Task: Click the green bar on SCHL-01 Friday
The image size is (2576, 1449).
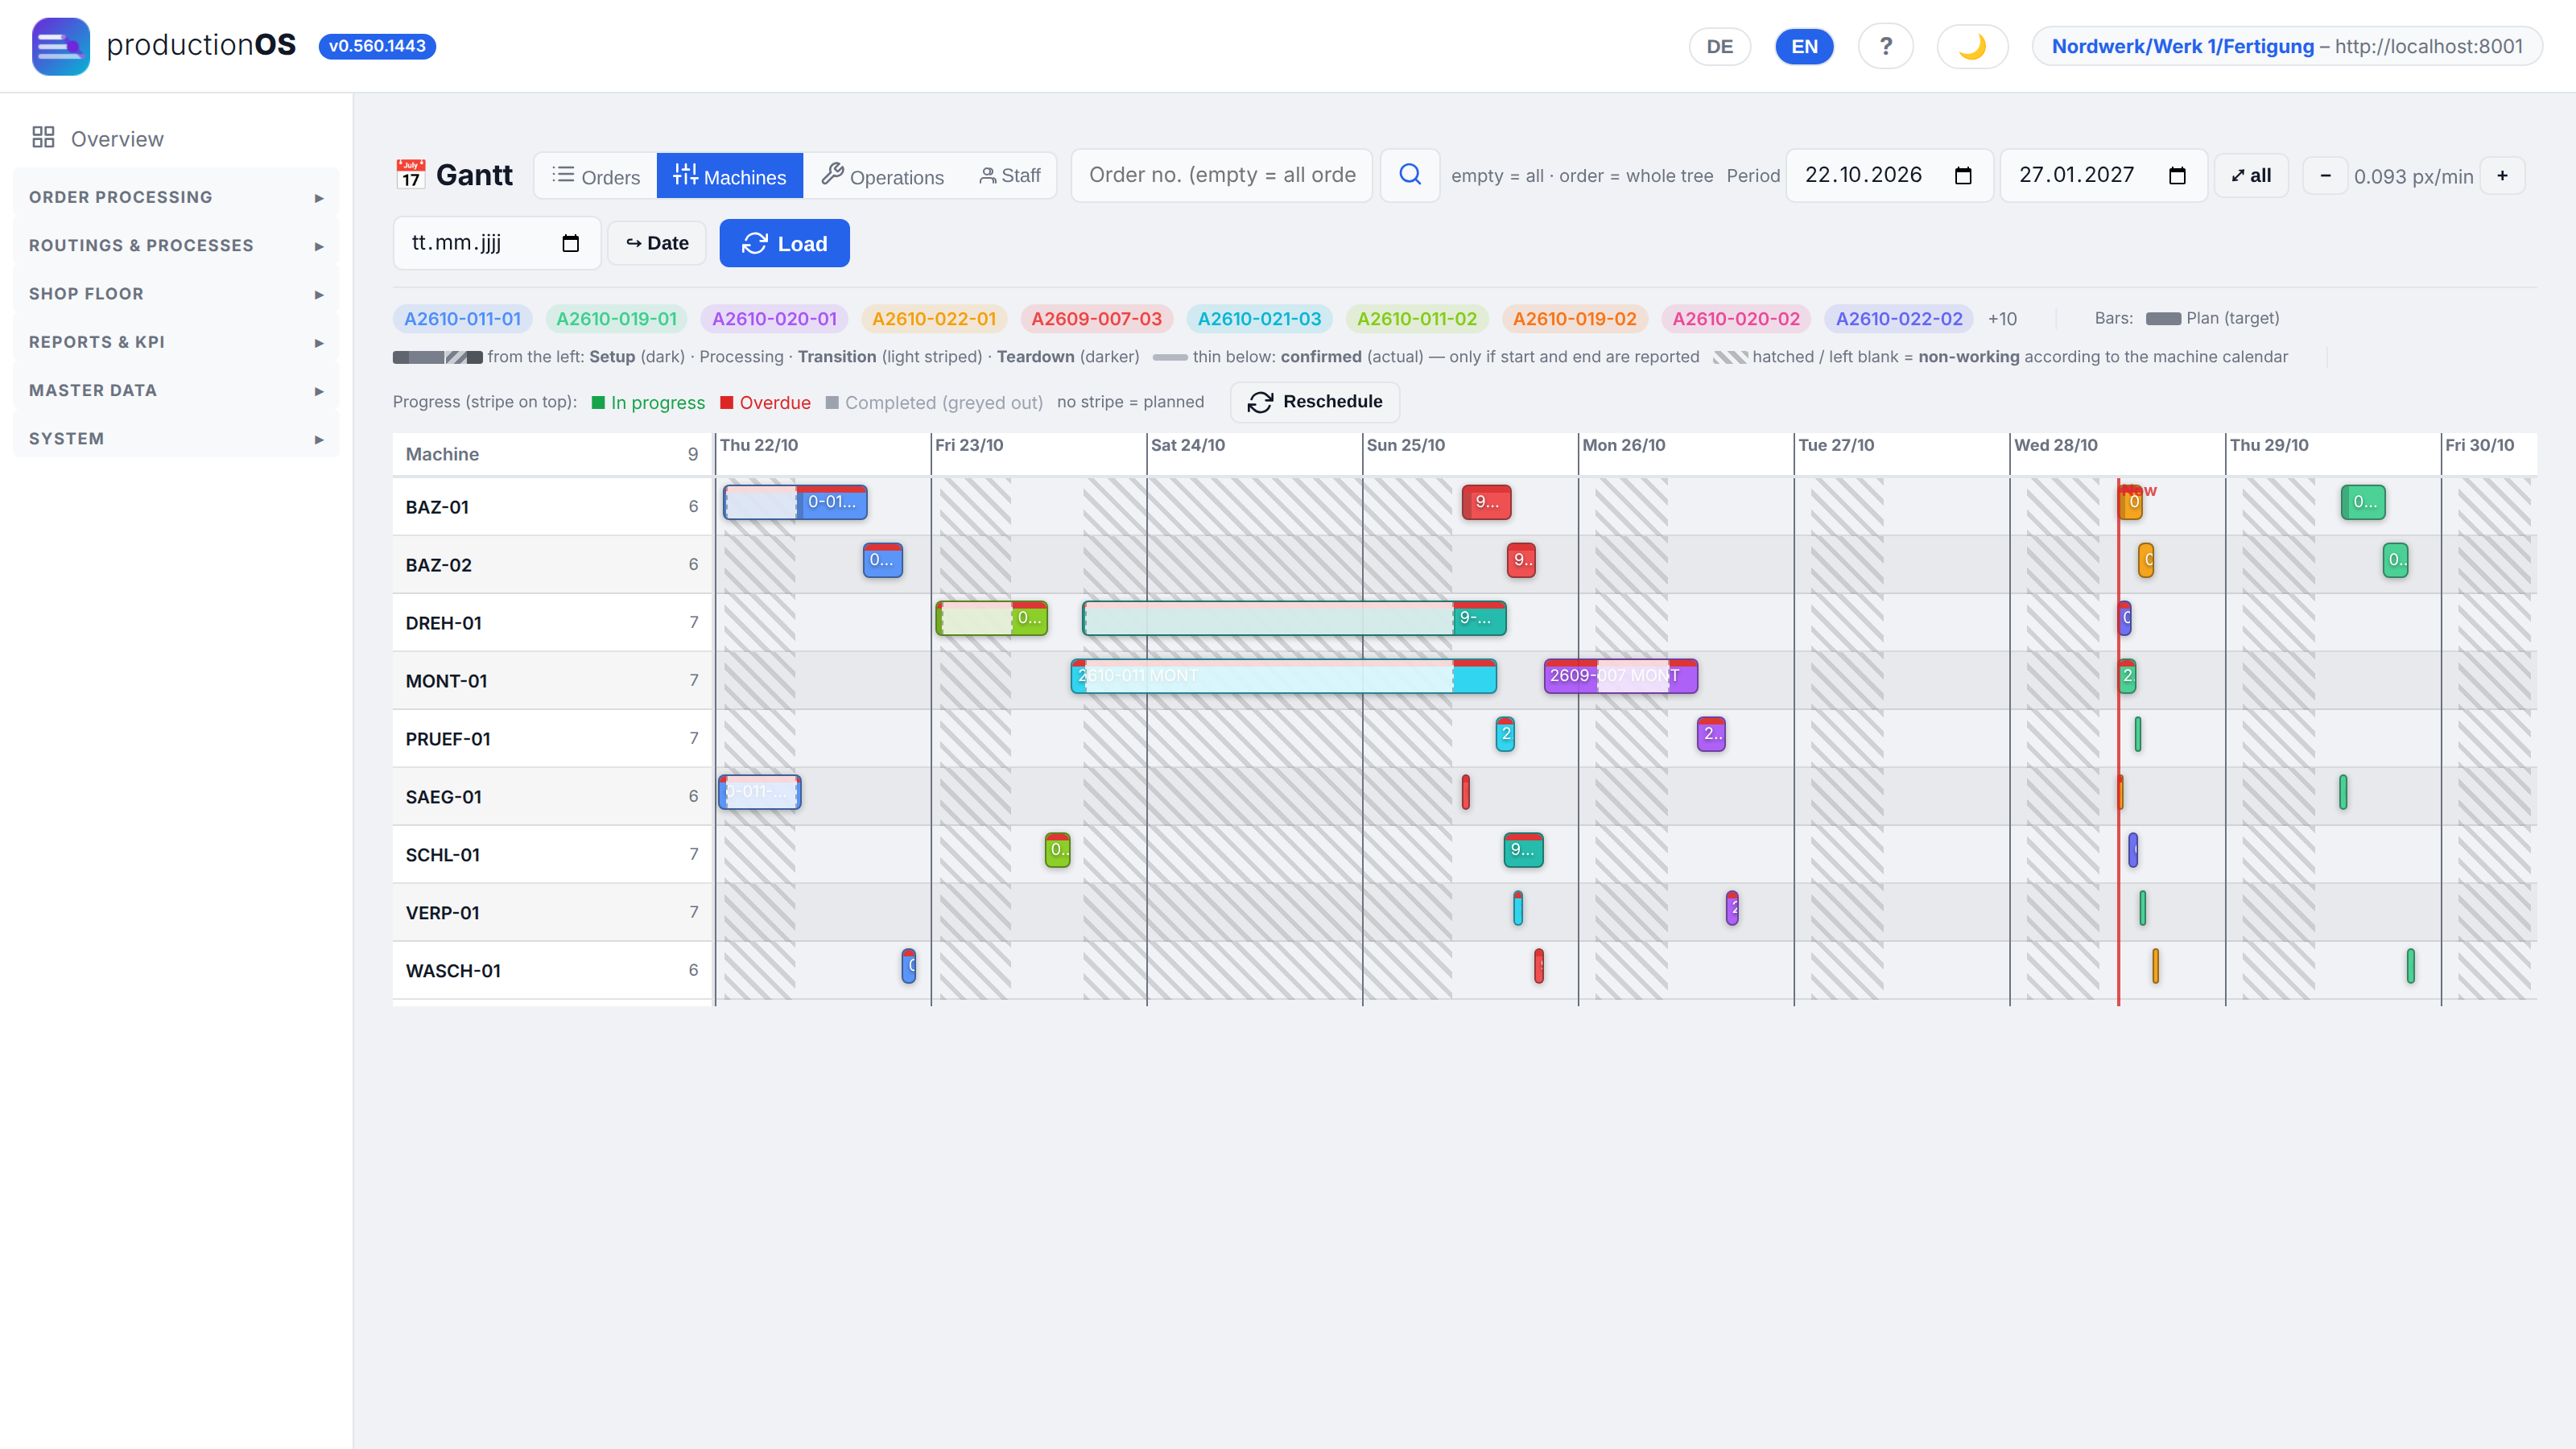Action: 1057,850
